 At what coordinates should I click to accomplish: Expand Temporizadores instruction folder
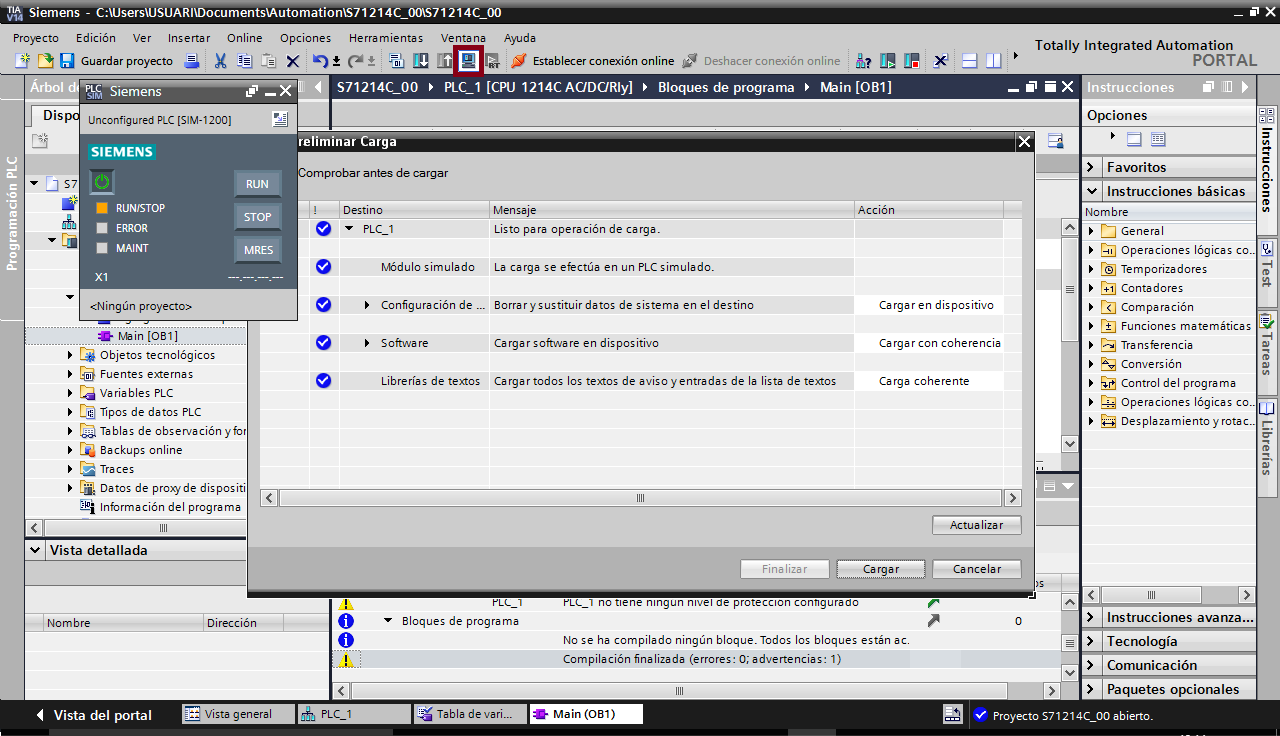[x=1092, y=269]
